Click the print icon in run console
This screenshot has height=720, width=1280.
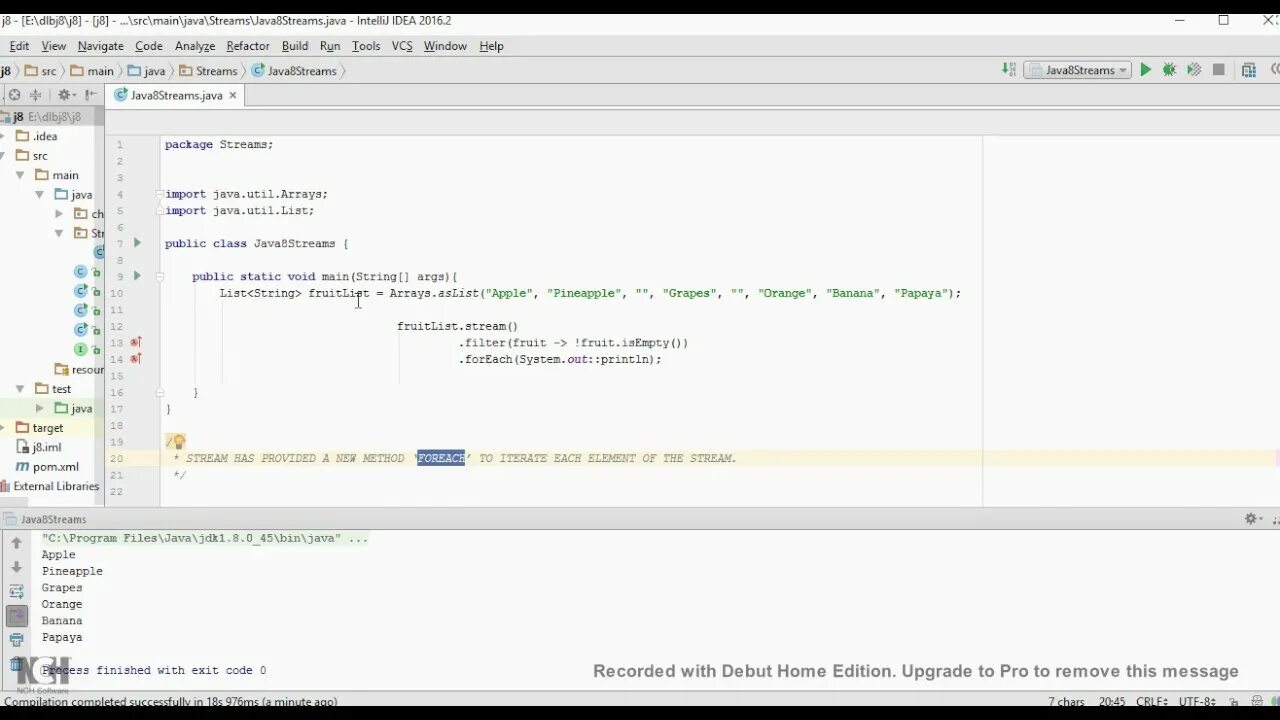(16, 640)
